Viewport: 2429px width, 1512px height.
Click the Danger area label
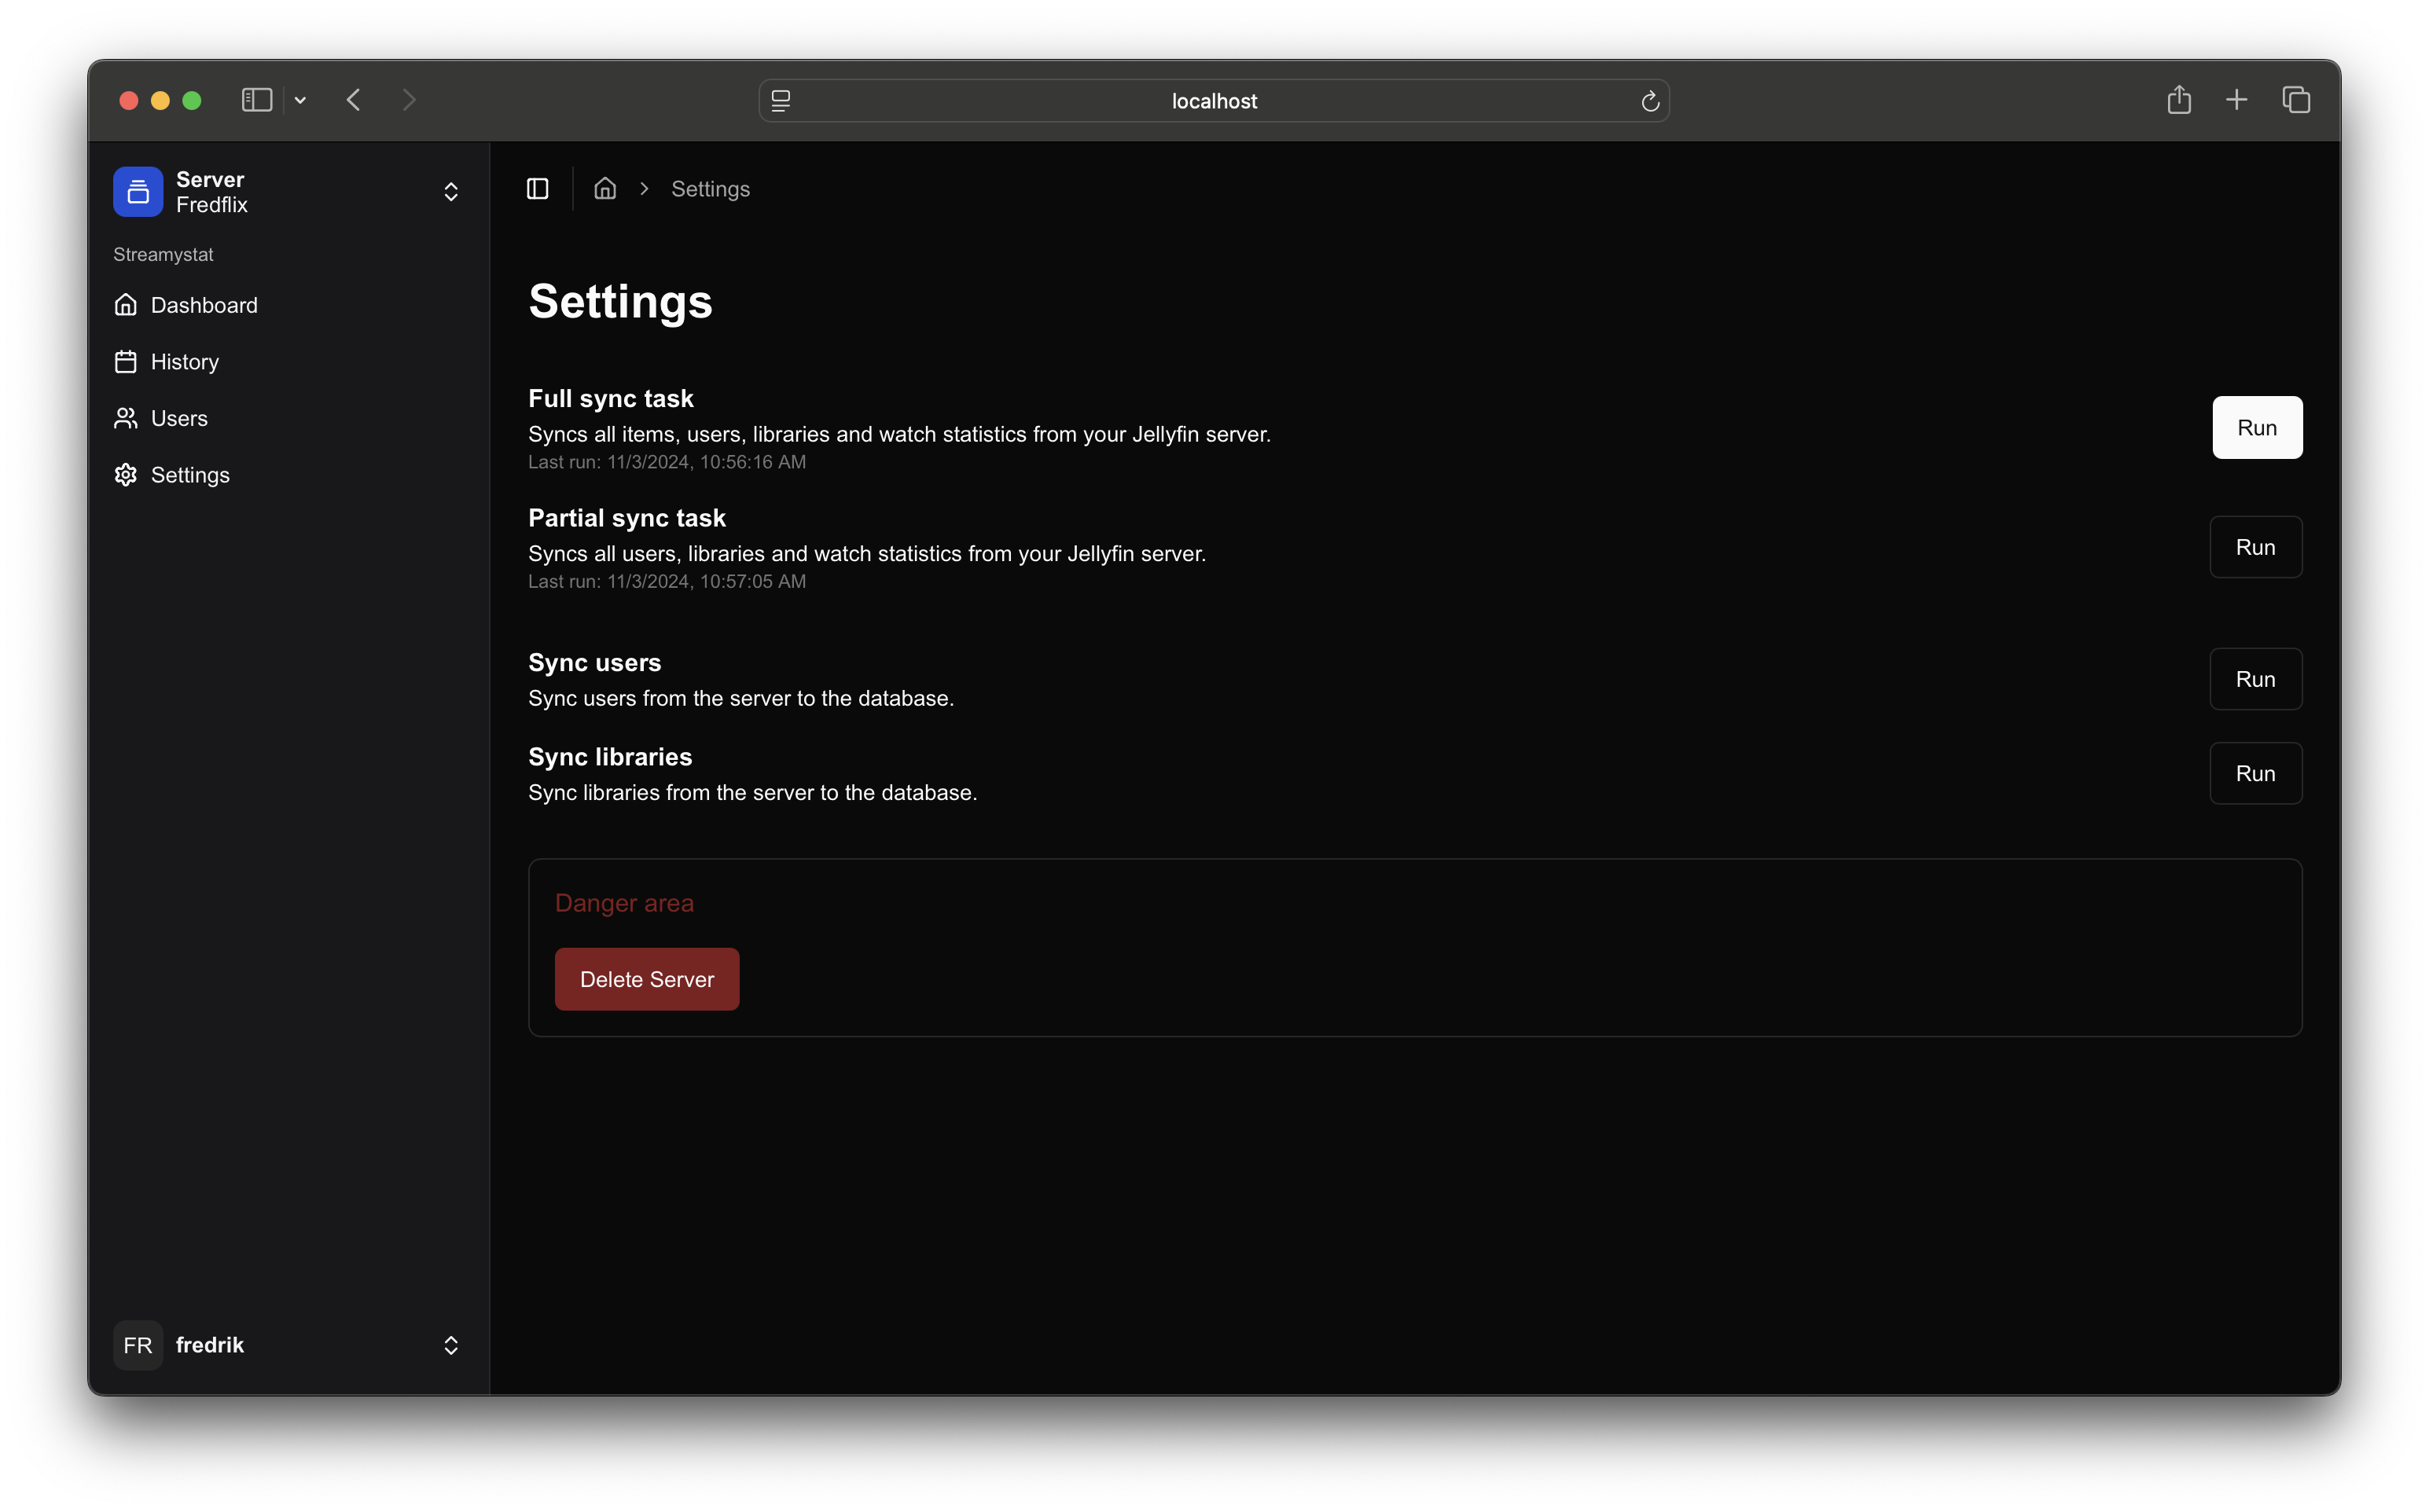(624, 903)
